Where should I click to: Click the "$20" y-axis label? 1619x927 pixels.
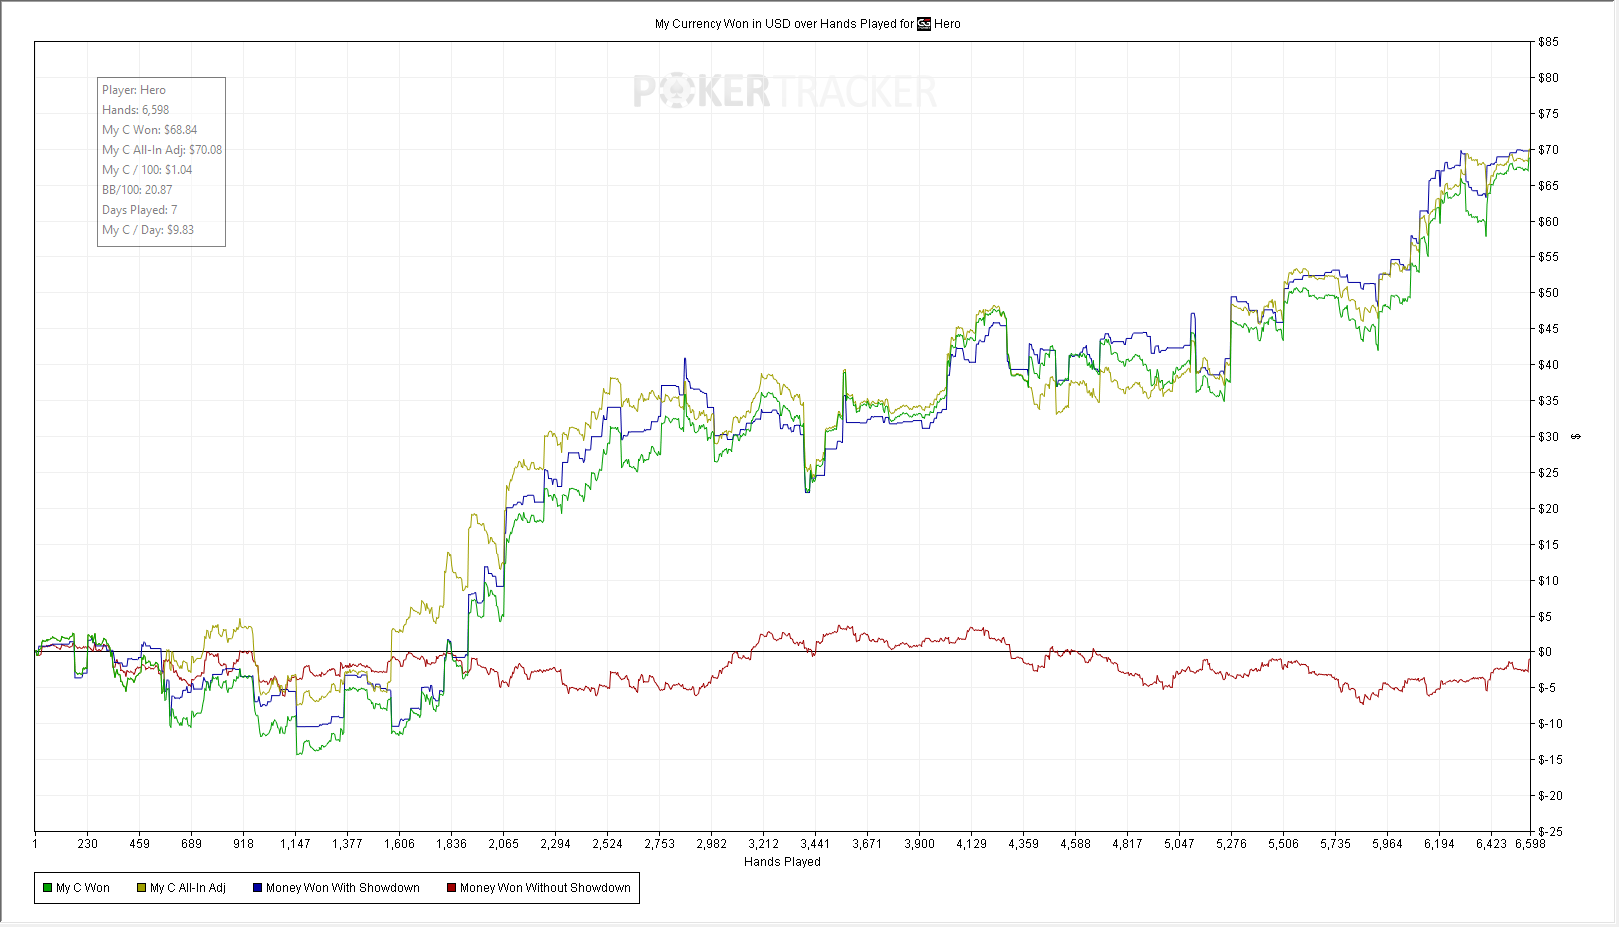pos(1548,509)
